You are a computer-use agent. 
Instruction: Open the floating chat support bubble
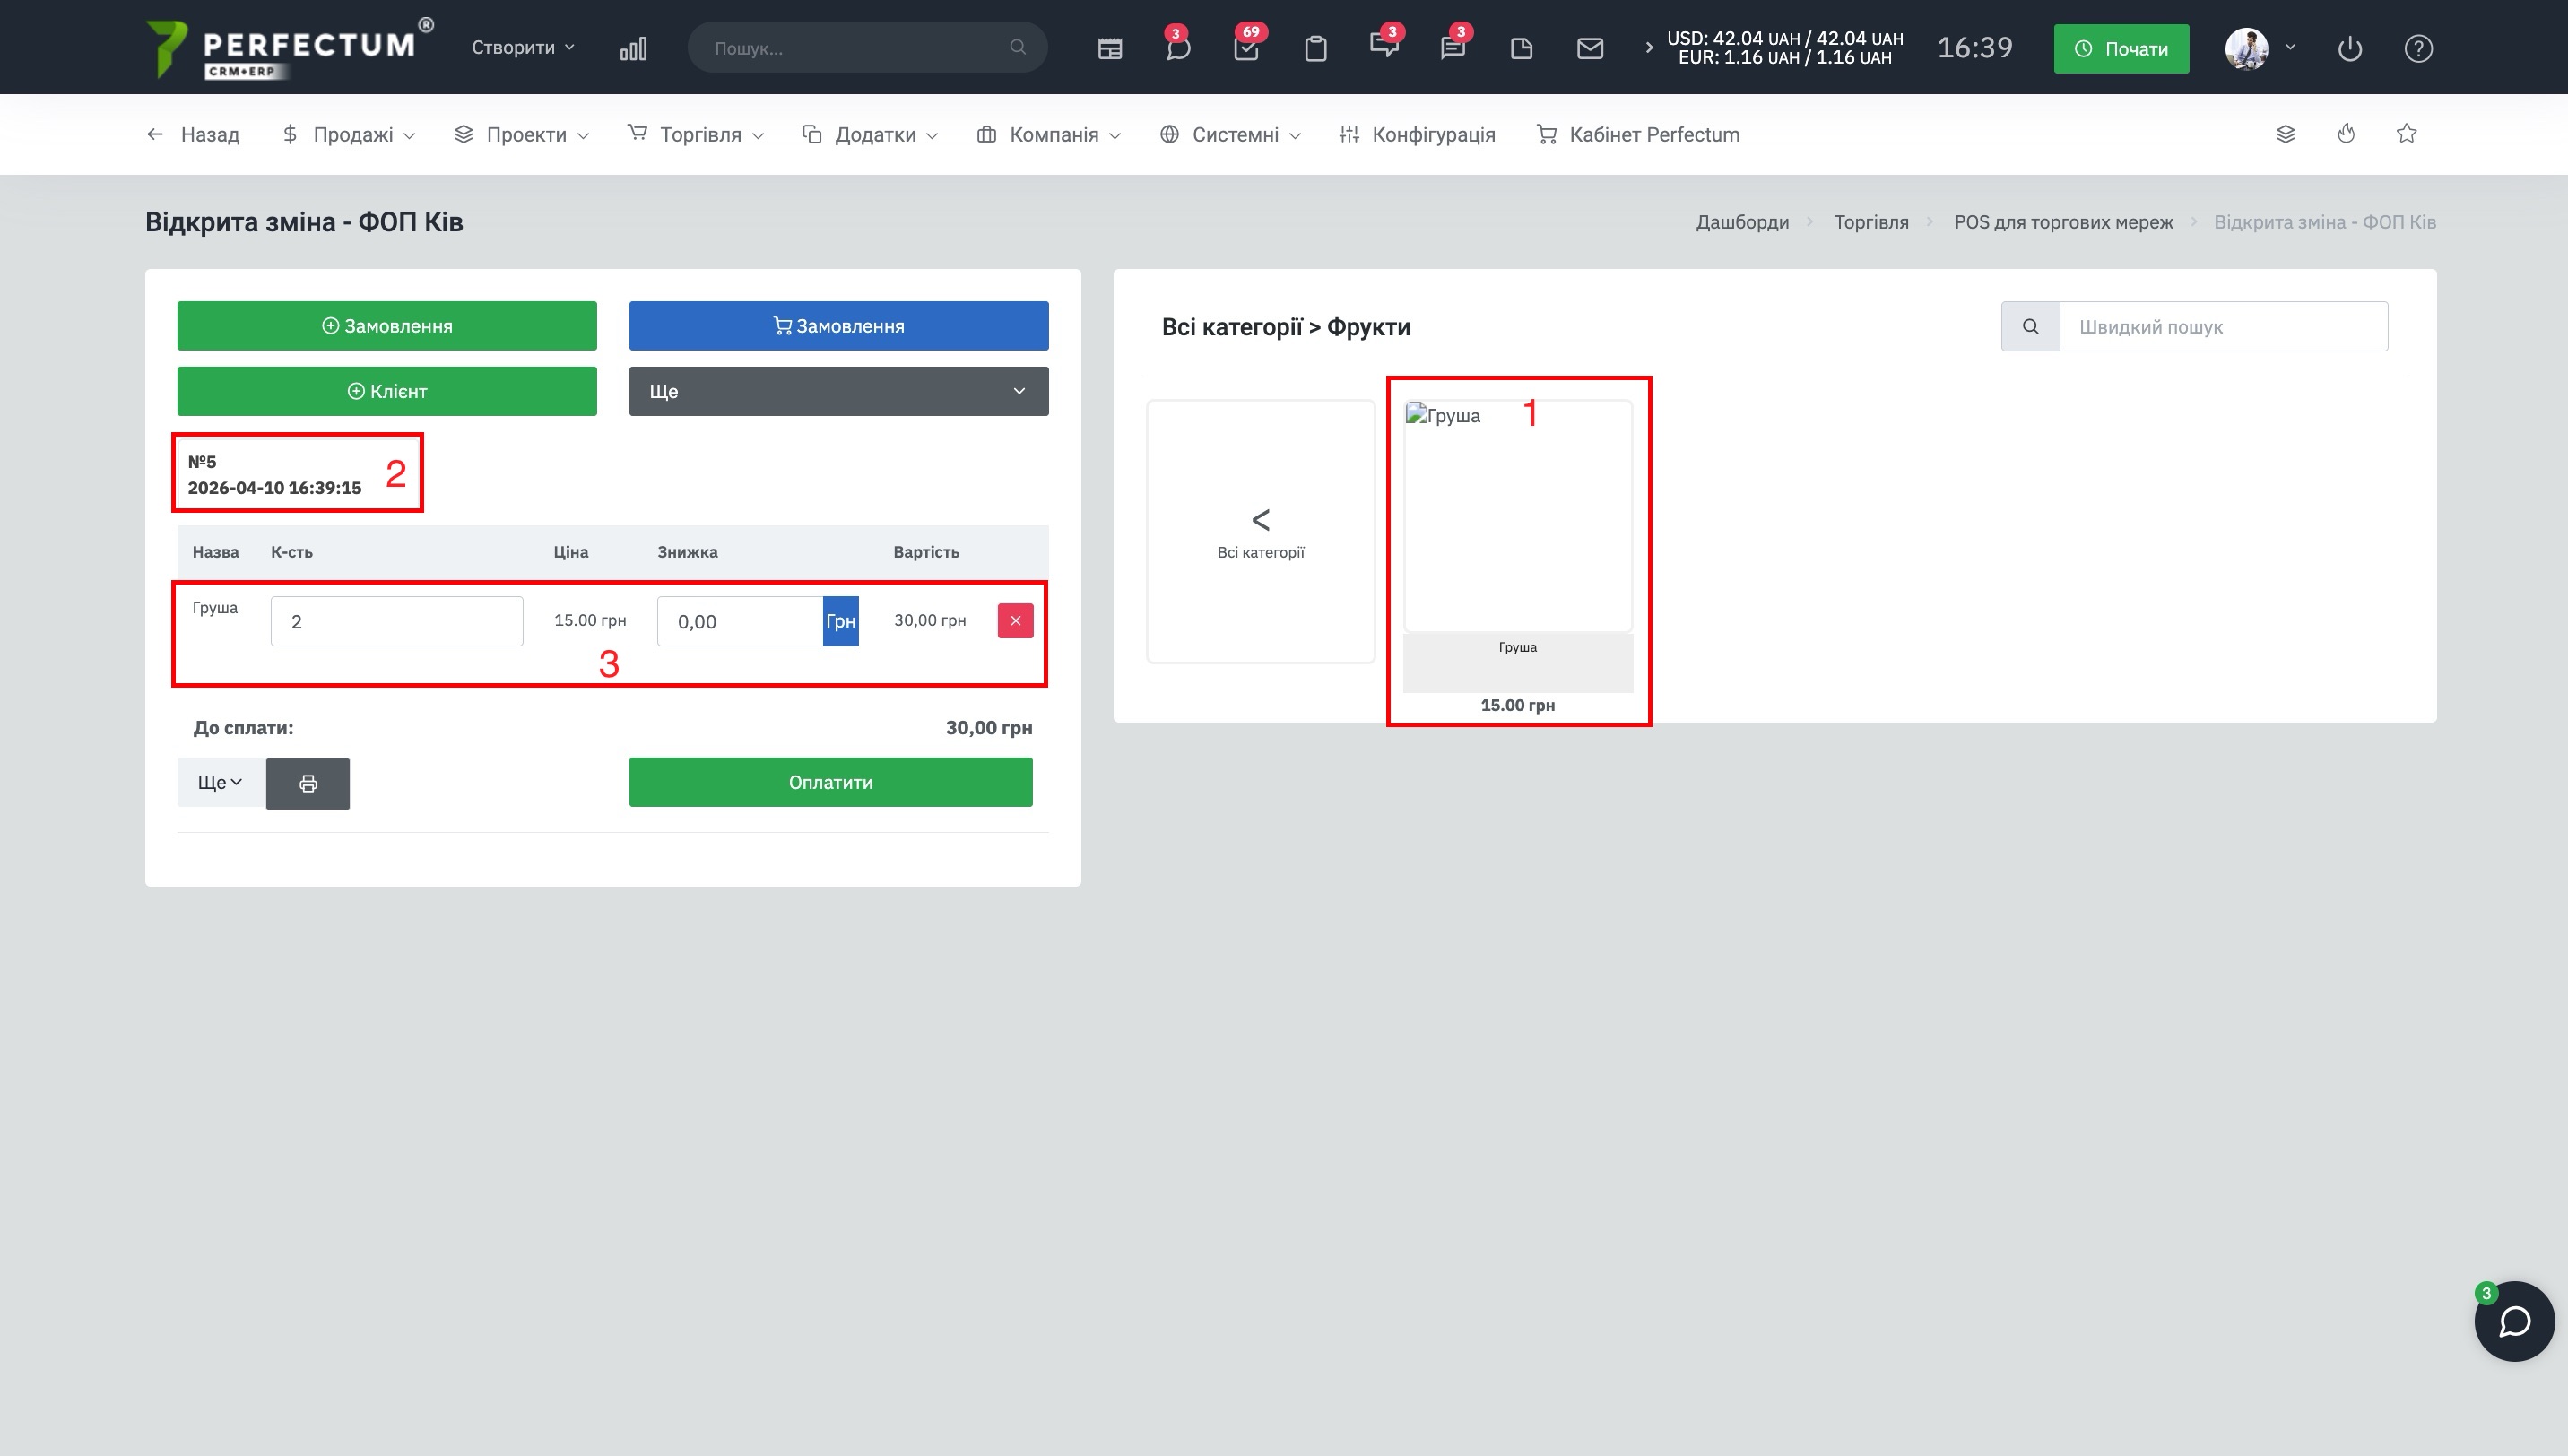point(2514,1321)
